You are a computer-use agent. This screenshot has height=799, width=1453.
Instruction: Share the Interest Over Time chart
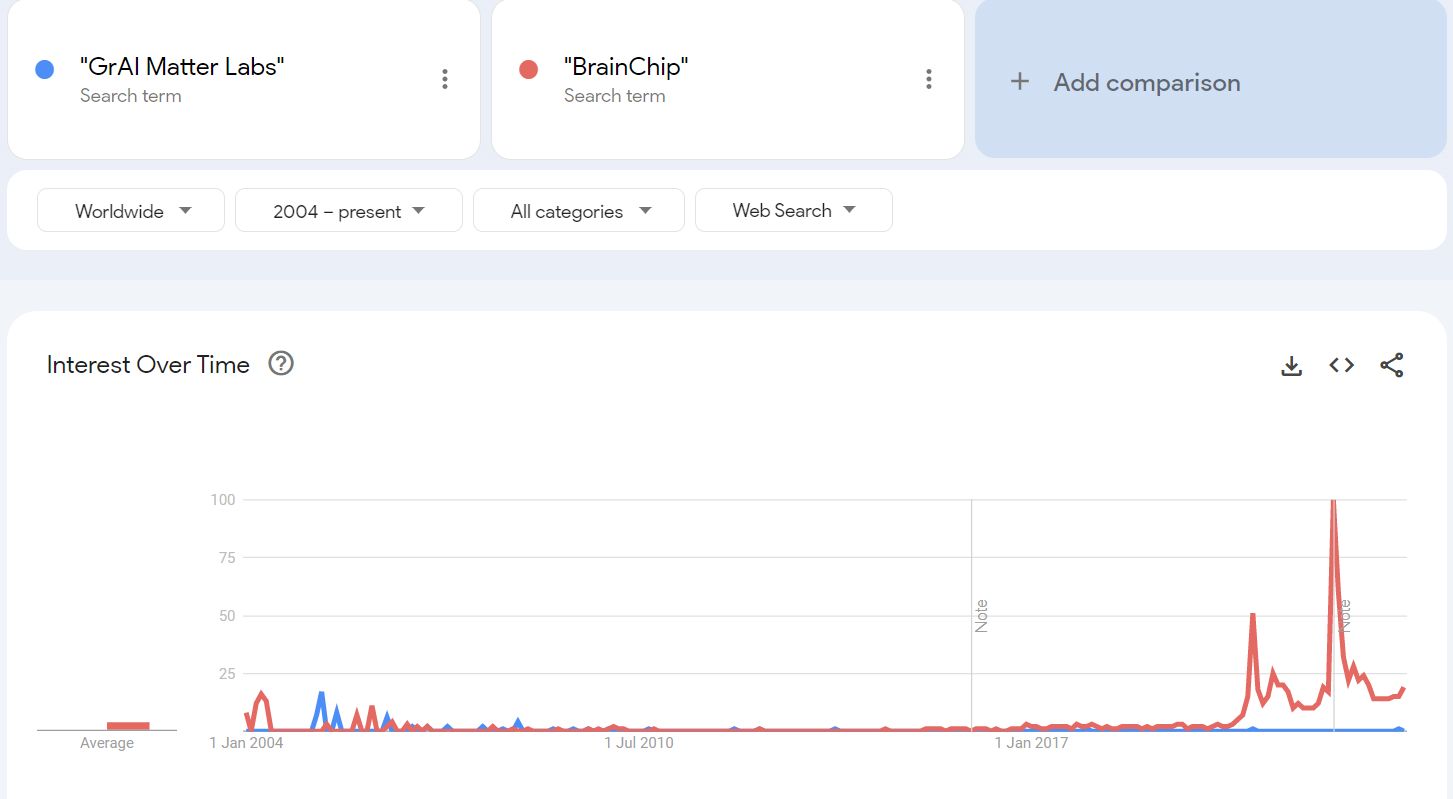(x=1392, y=366)
